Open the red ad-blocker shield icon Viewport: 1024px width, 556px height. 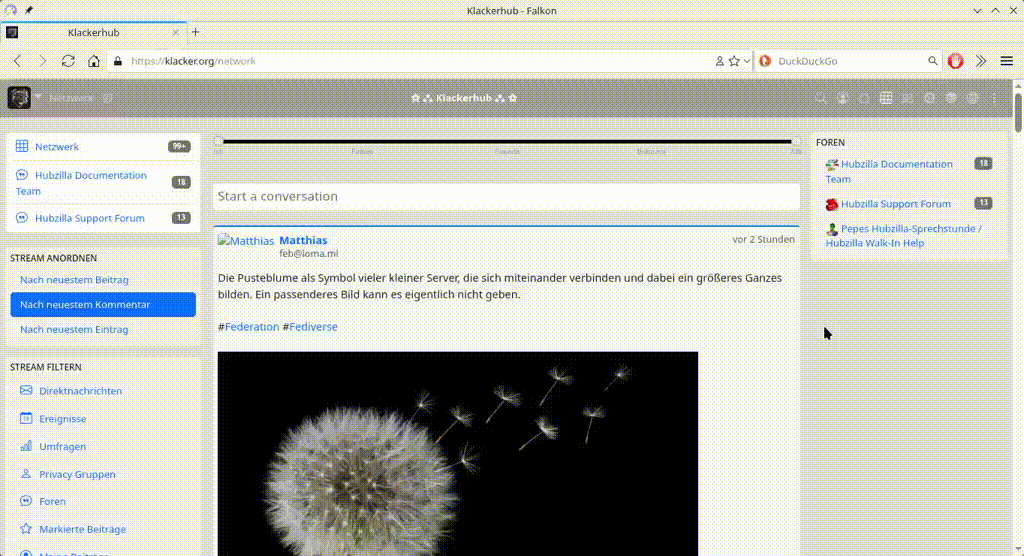point(955,61)
